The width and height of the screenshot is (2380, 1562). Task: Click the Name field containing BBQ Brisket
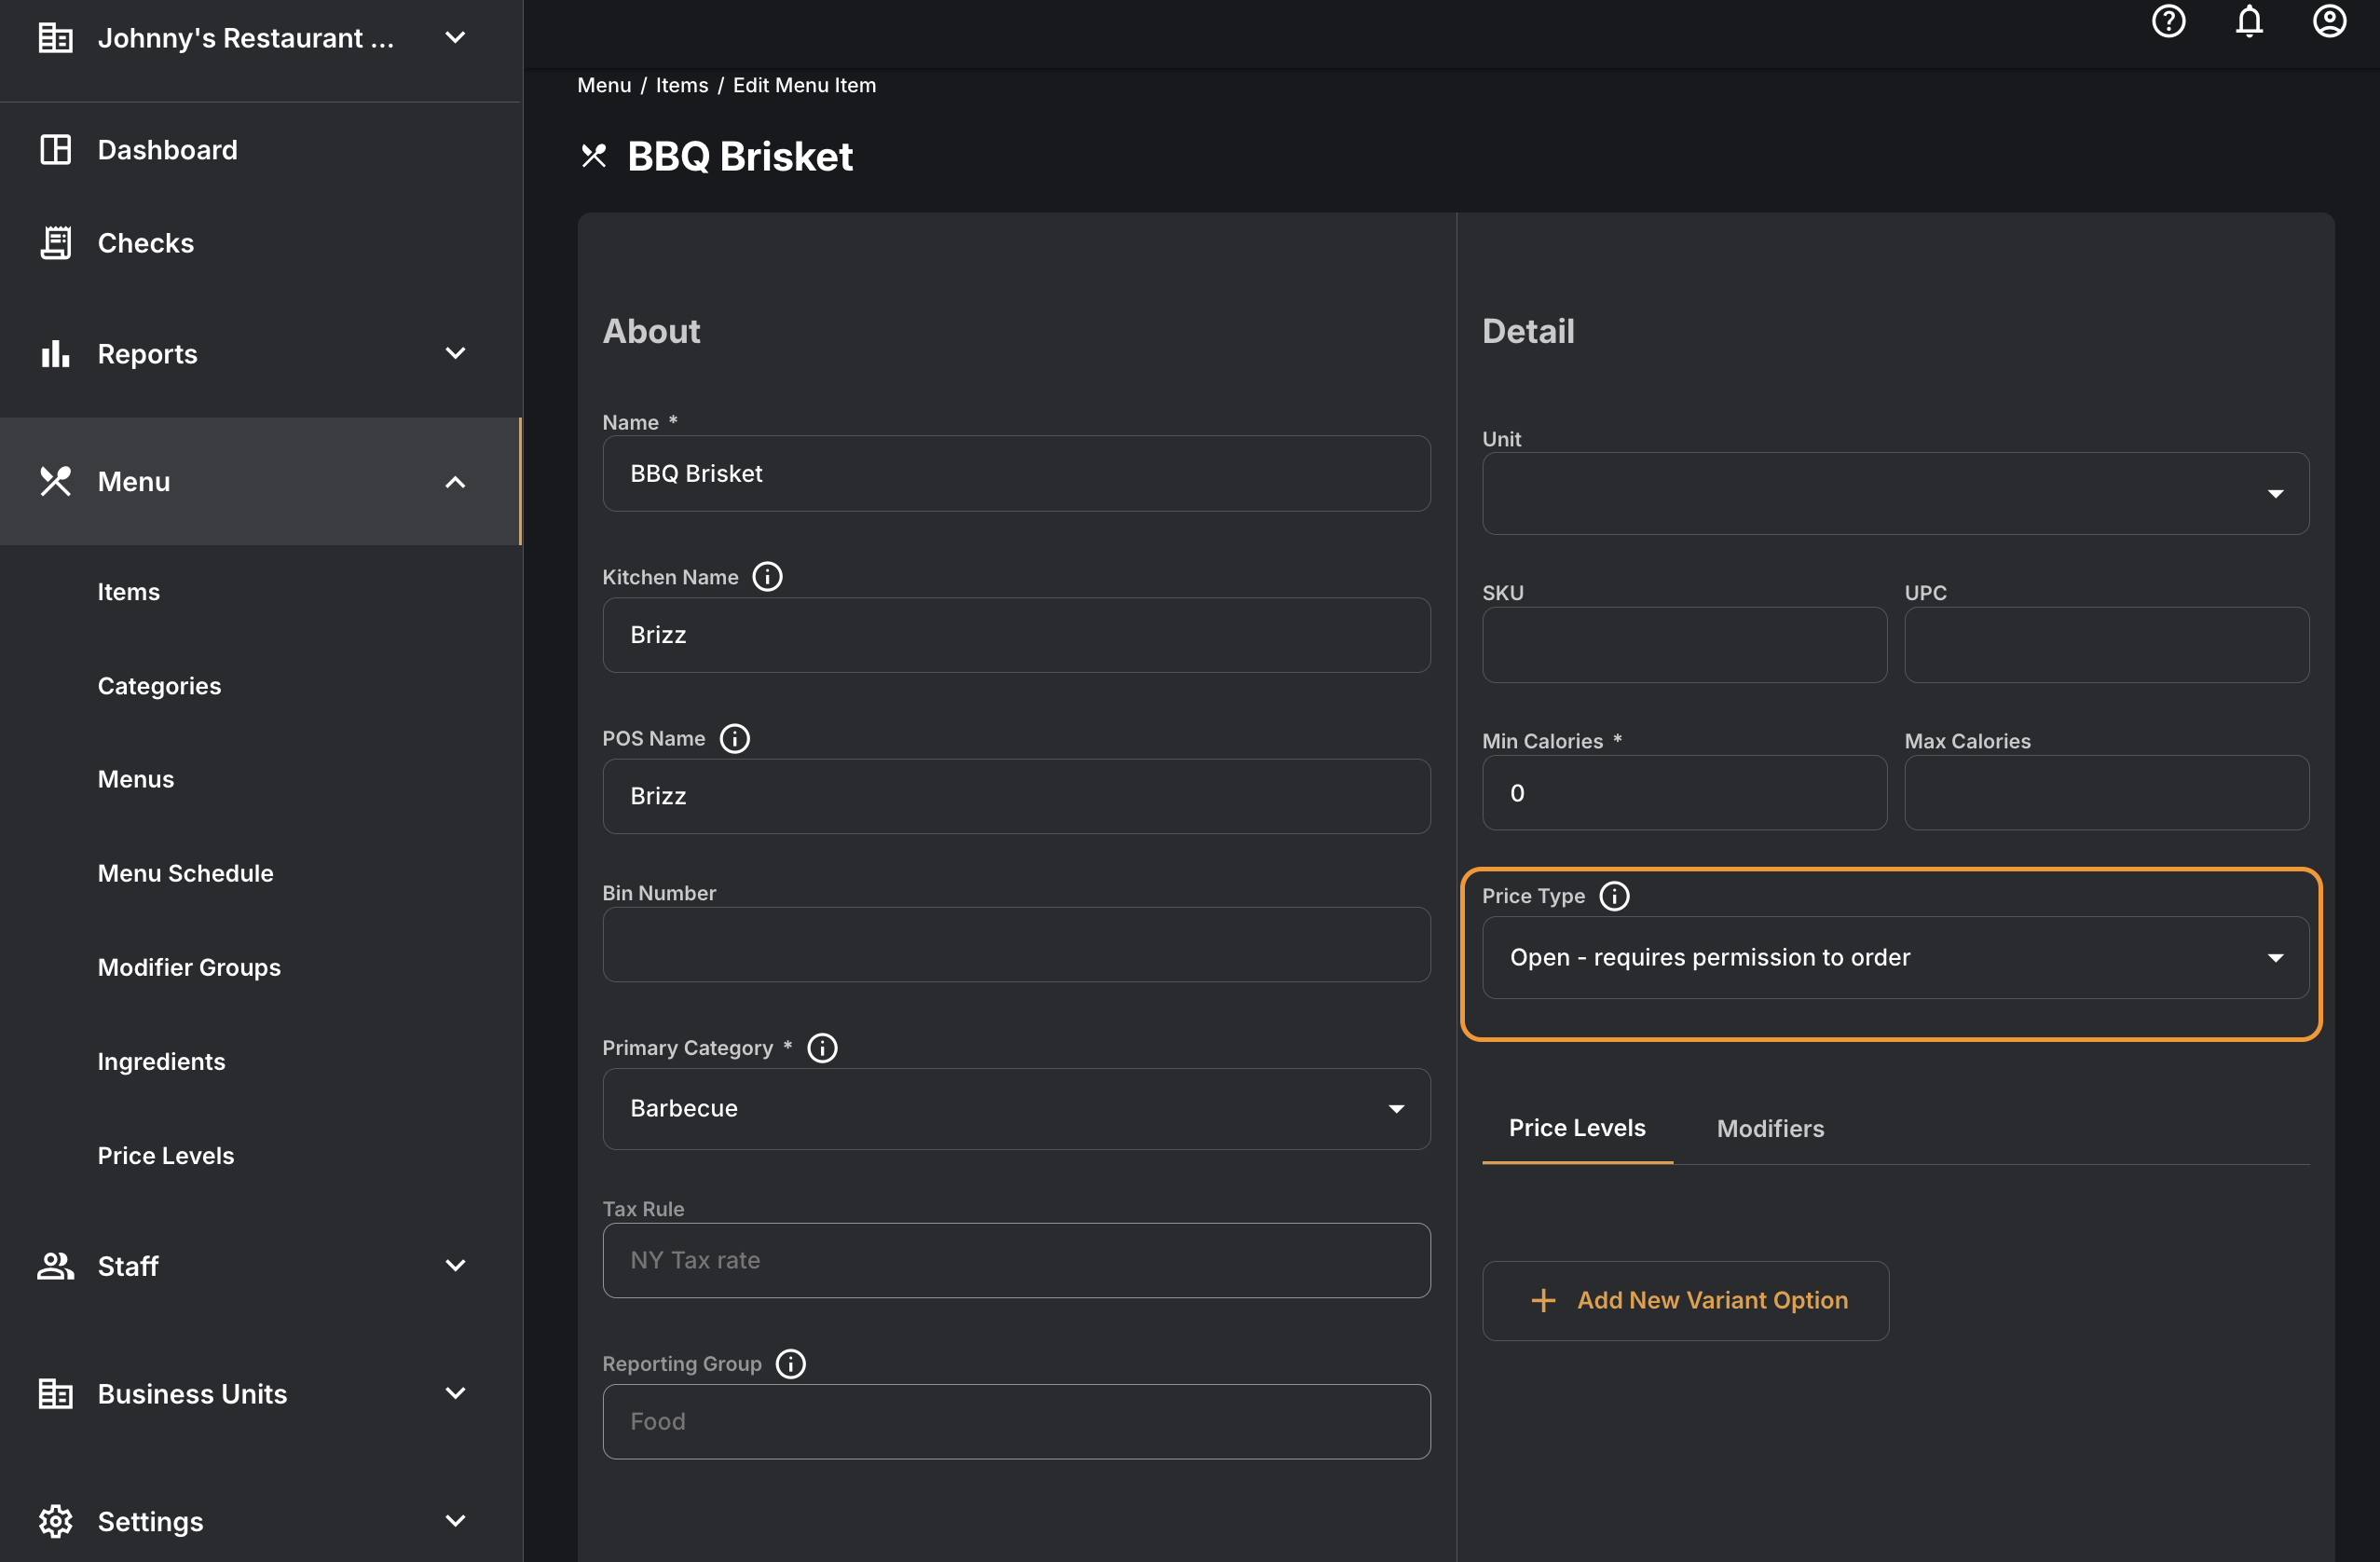[x=1016, y=474]
